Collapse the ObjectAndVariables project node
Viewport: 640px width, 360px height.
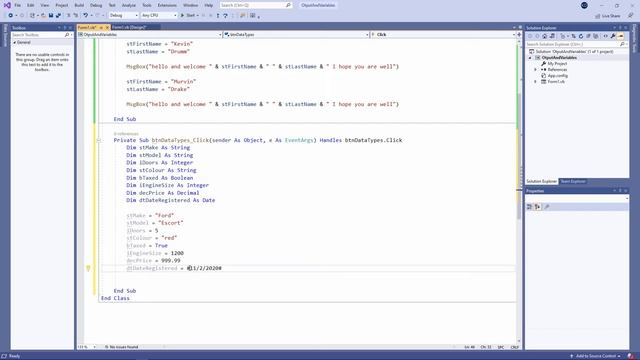pos(530,58)
